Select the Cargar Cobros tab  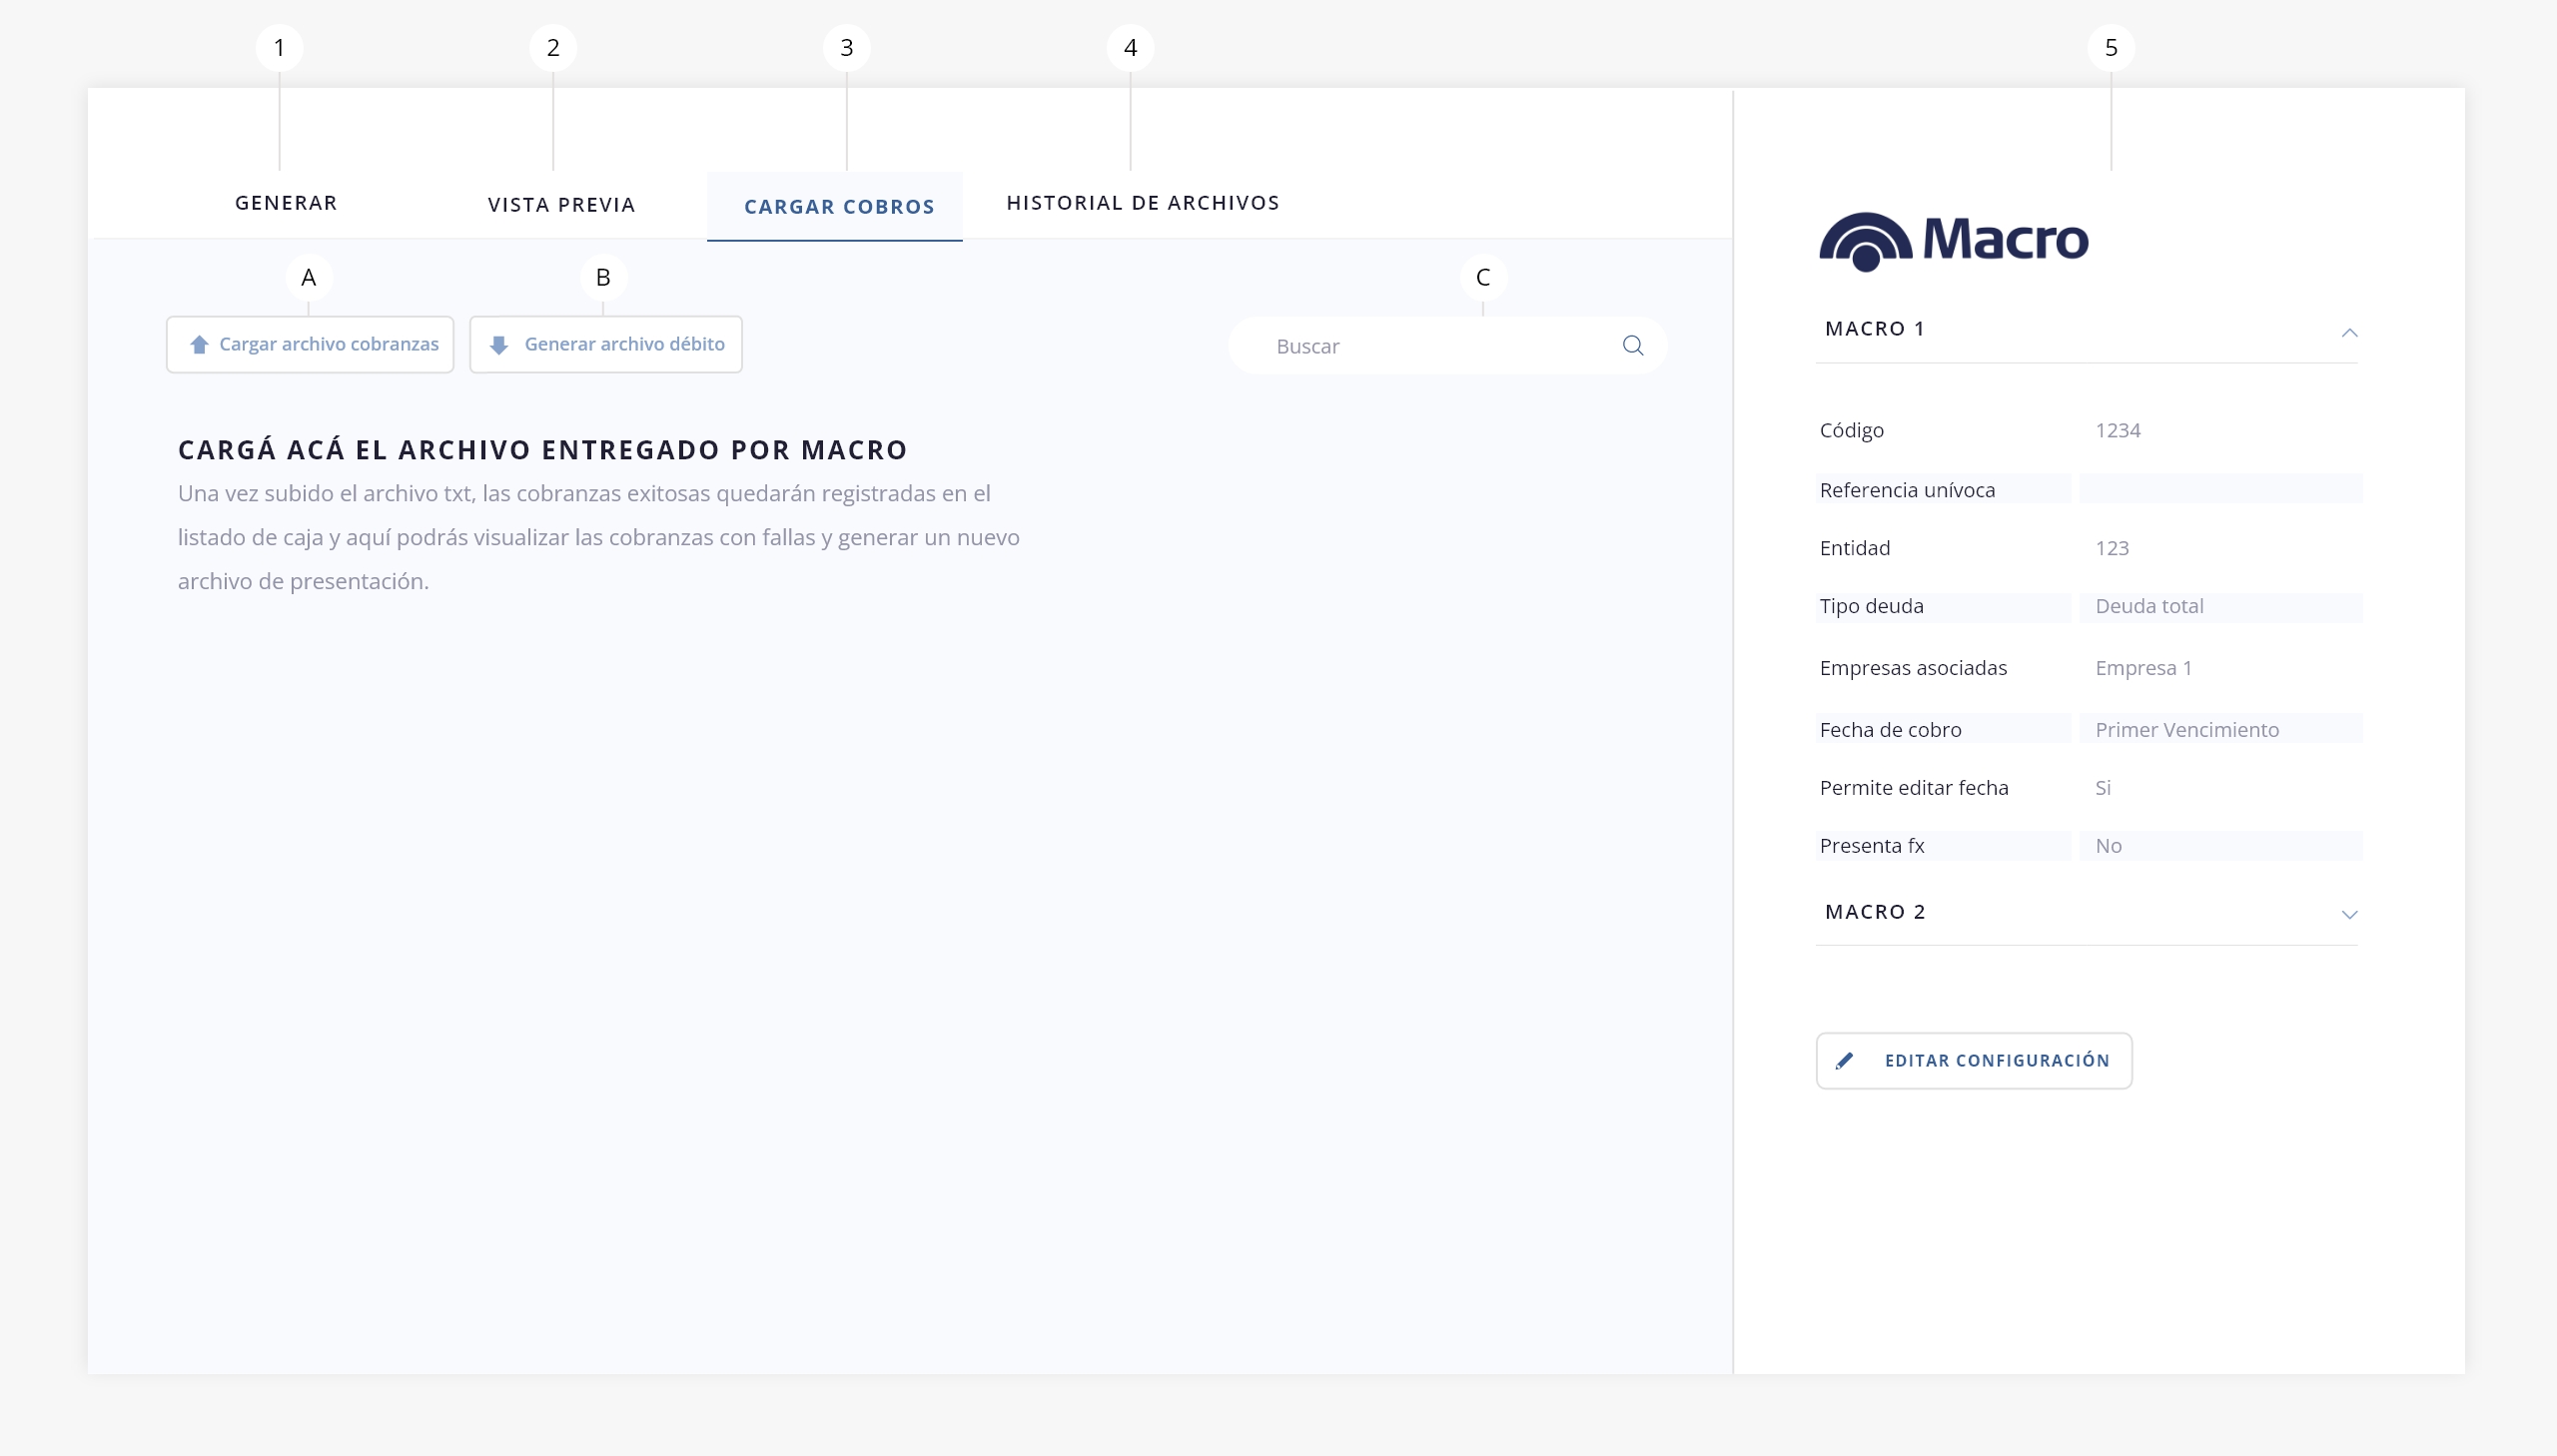click(x=838, y=207)
